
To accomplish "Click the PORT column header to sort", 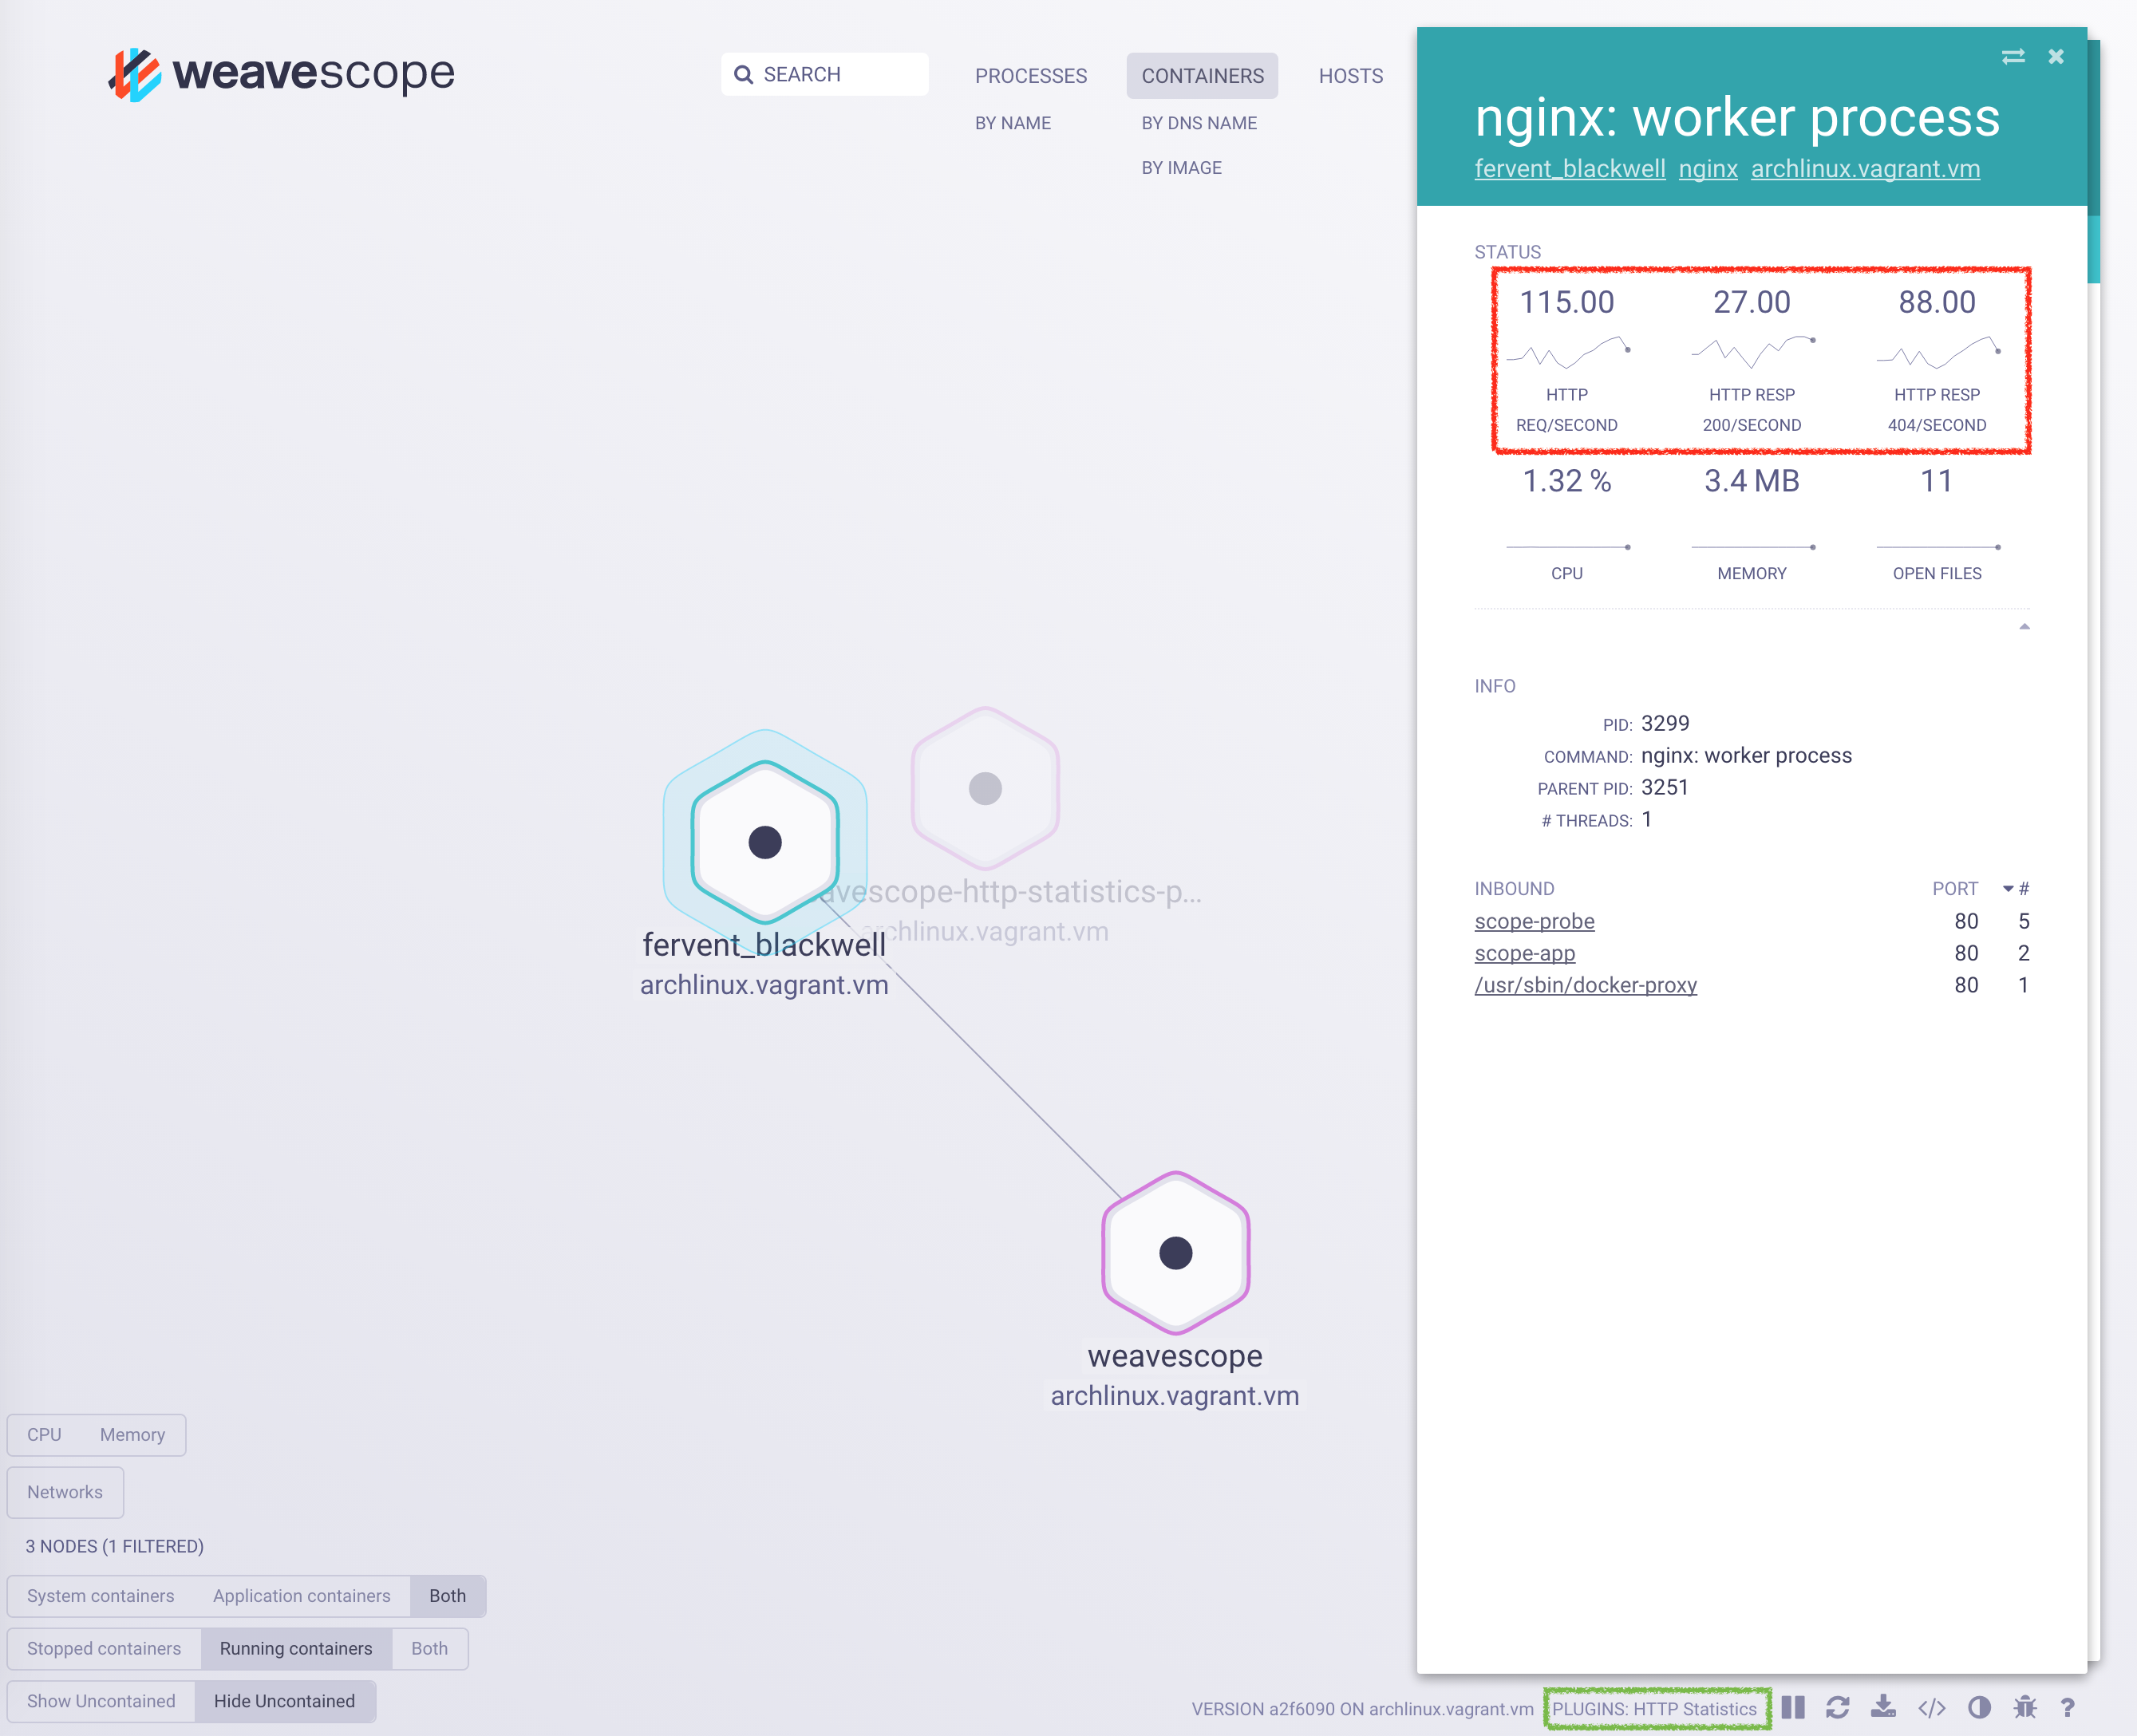I will pos(1954,889).
